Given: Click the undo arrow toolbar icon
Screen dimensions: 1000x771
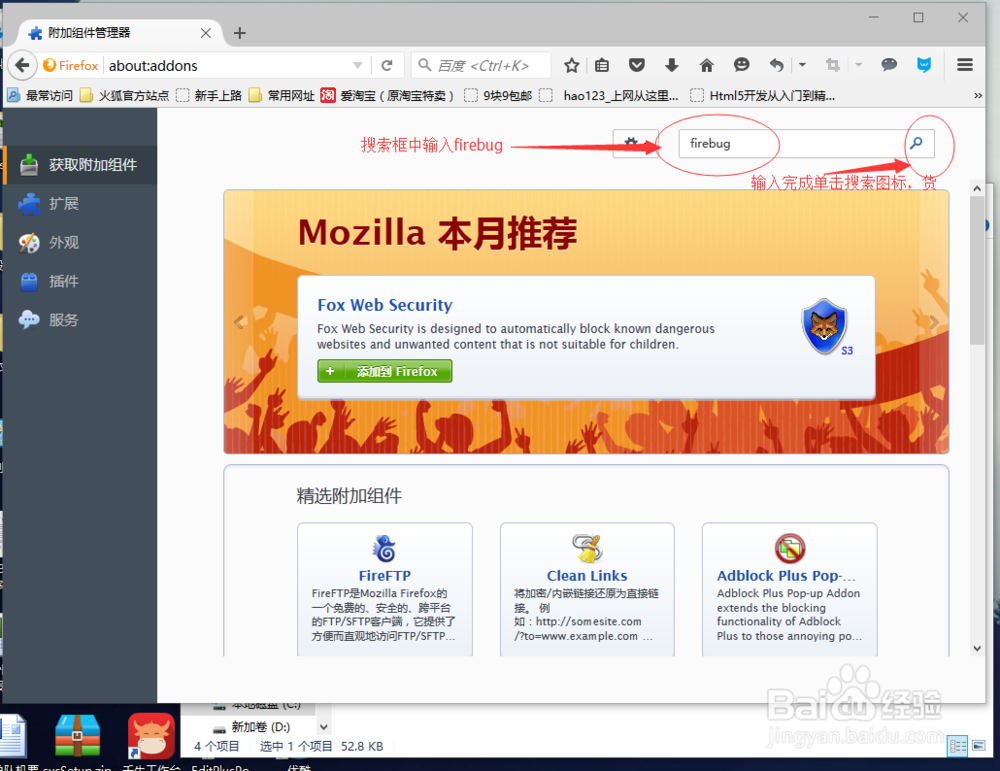Looking at the screenshot, I should click(x=776, y=65).
